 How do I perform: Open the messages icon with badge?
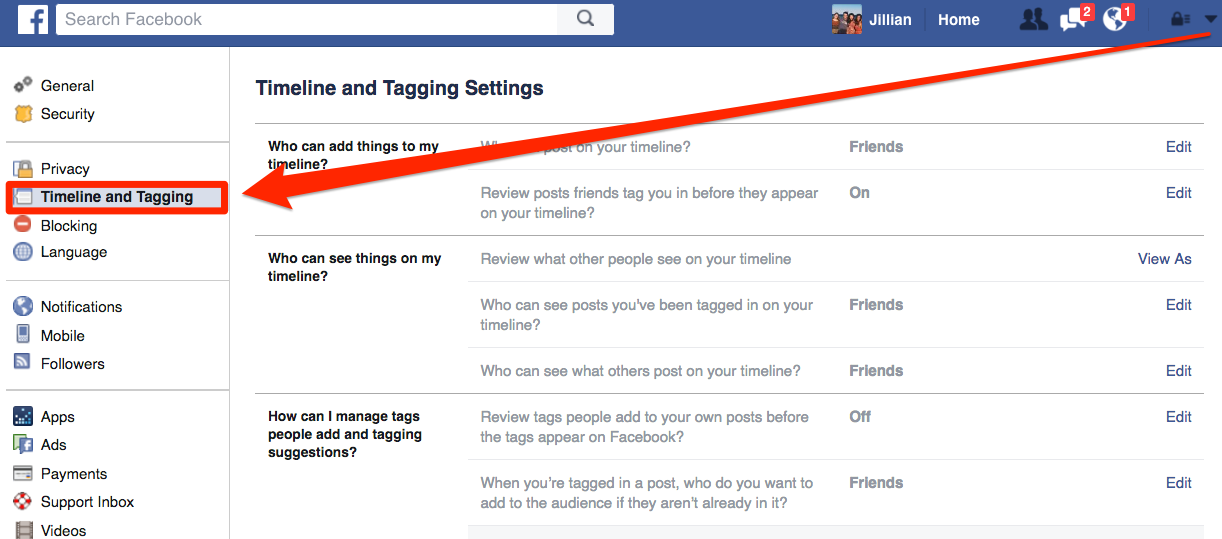[1075, 19]
